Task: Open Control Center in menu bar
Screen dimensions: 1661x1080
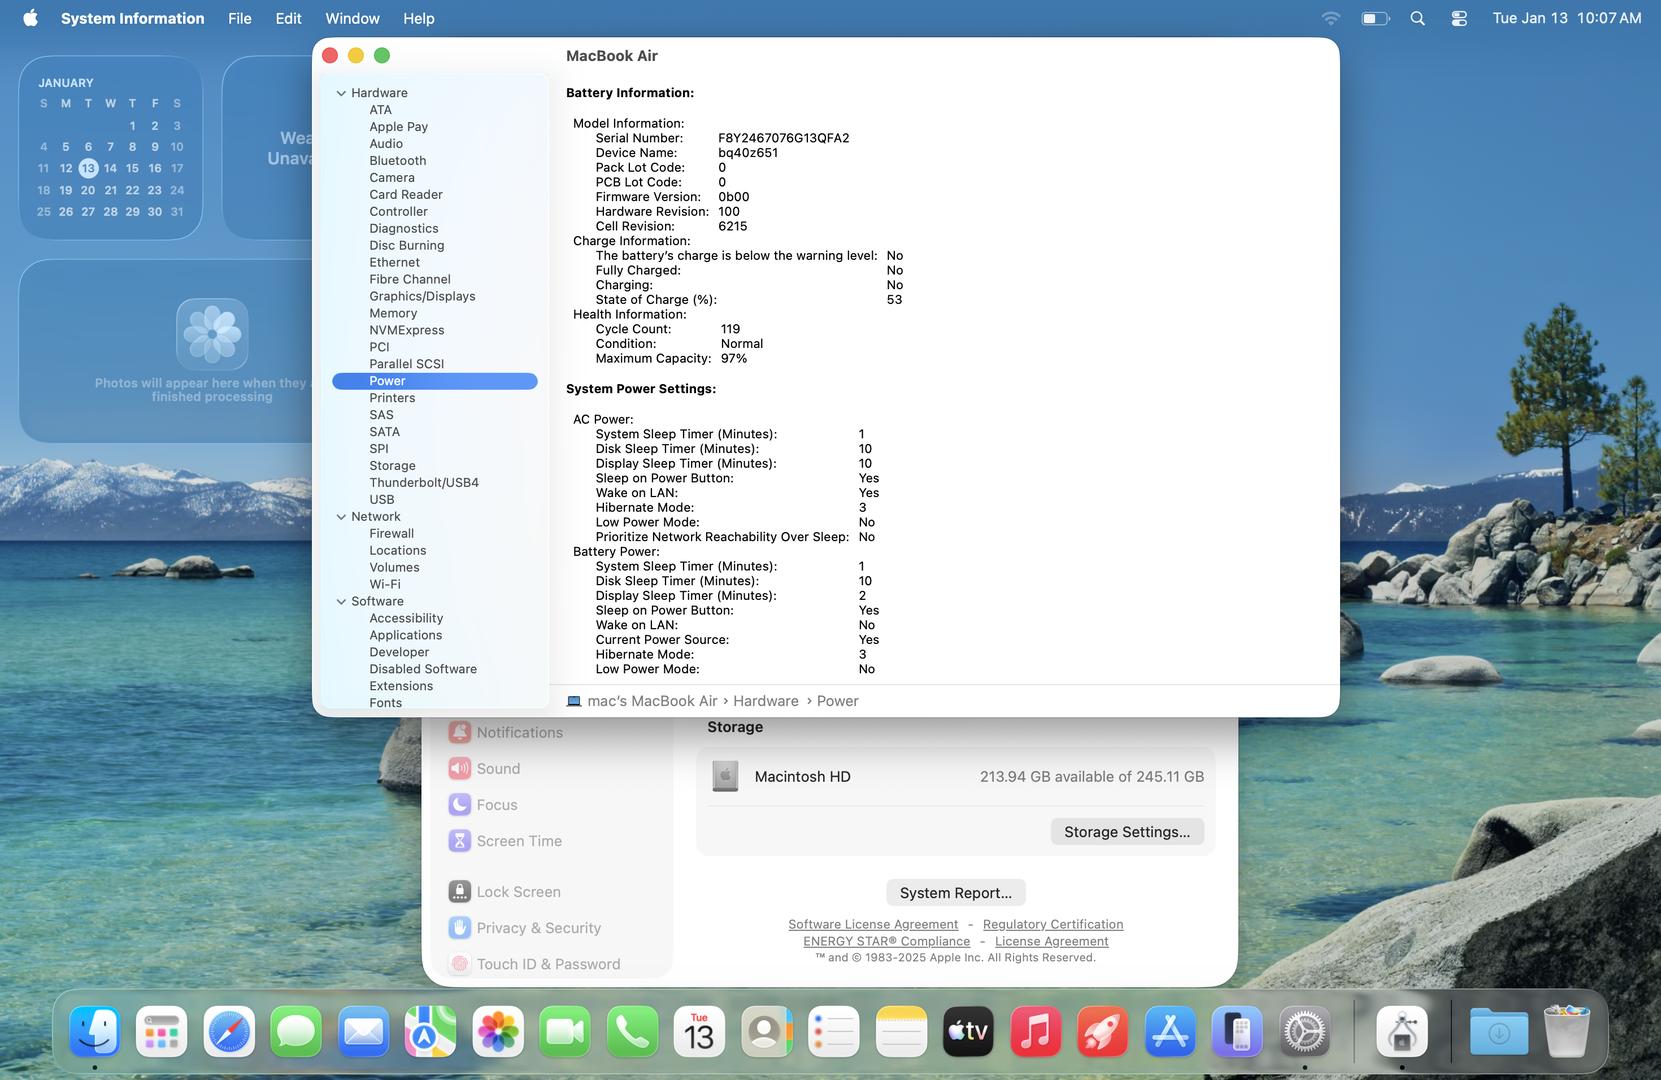Action: 1459,18
